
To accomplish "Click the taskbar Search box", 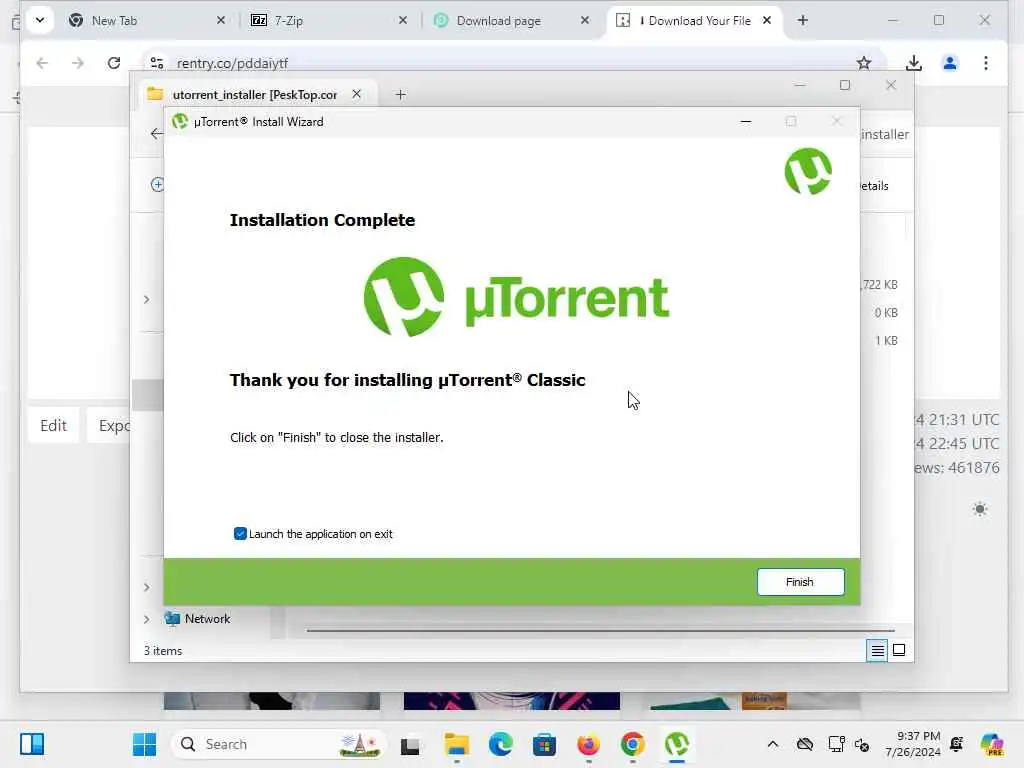I will tap(279, 744).
